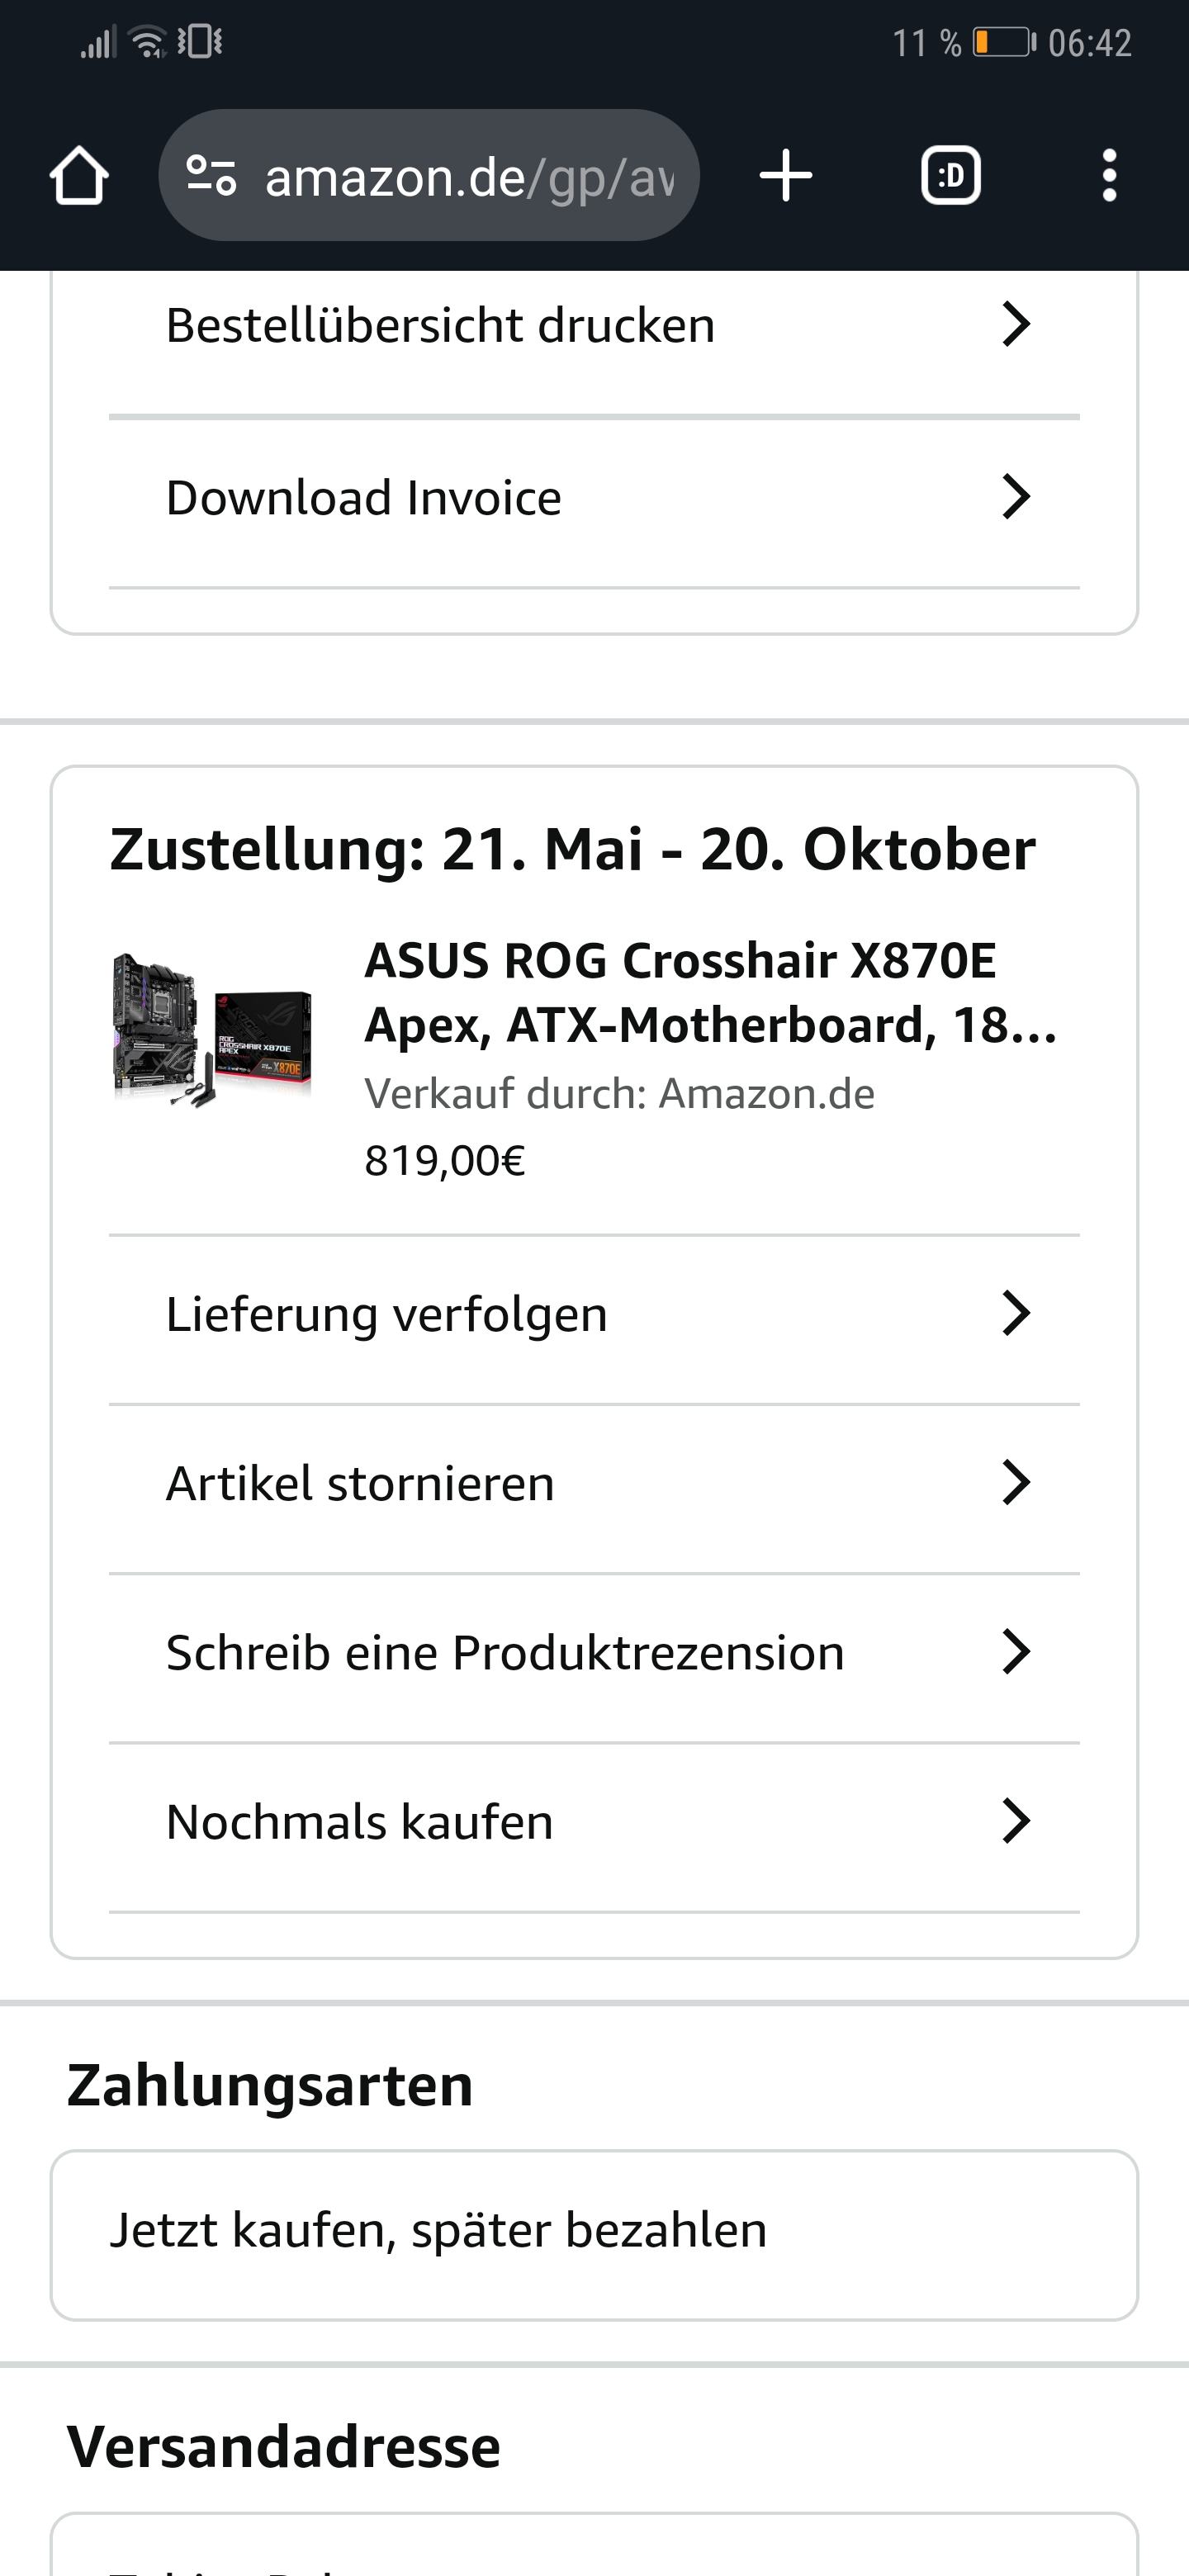
Task: Open site info icon in address bar
Action: coord(211,176)
